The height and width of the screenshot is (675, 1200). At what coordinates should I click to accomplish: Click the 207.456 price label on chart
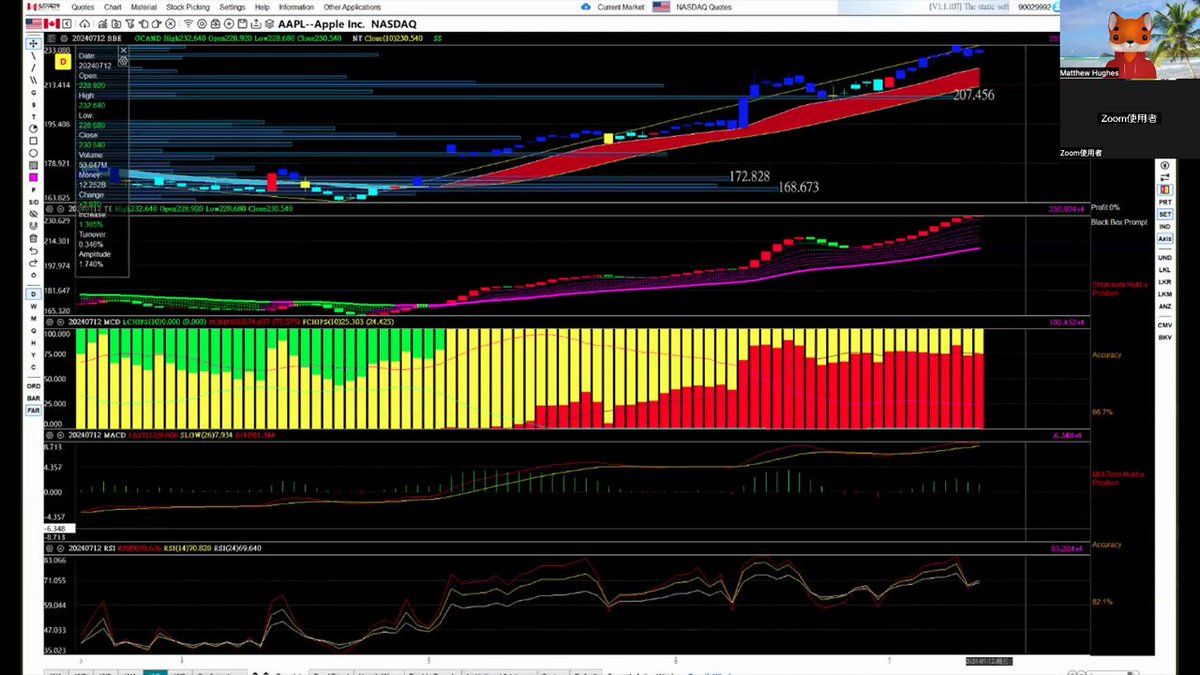(973, 94)
